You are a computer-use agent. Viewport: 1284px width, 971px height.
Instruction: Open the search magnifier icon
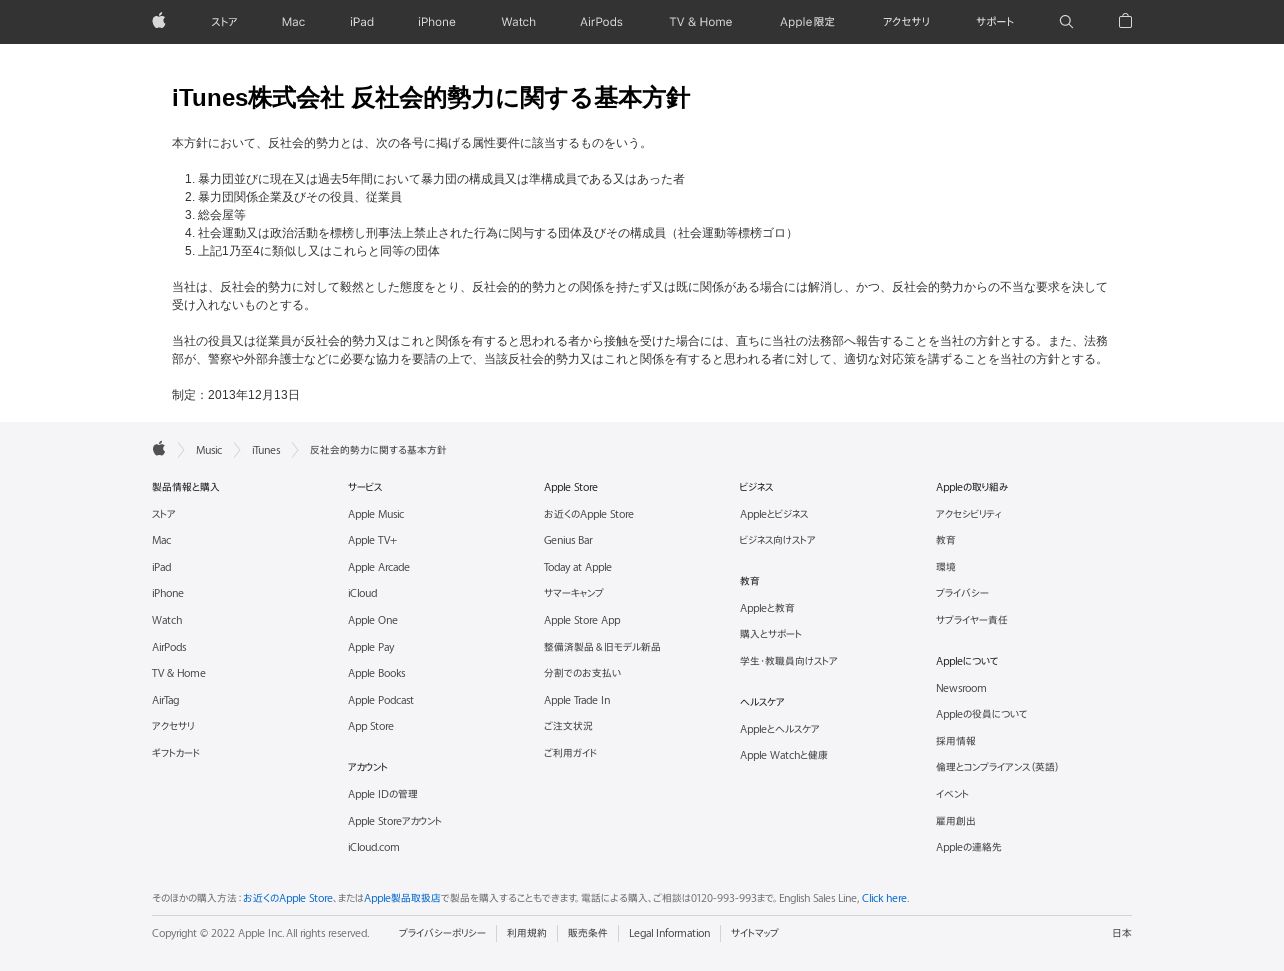(x=1066, y=22)
